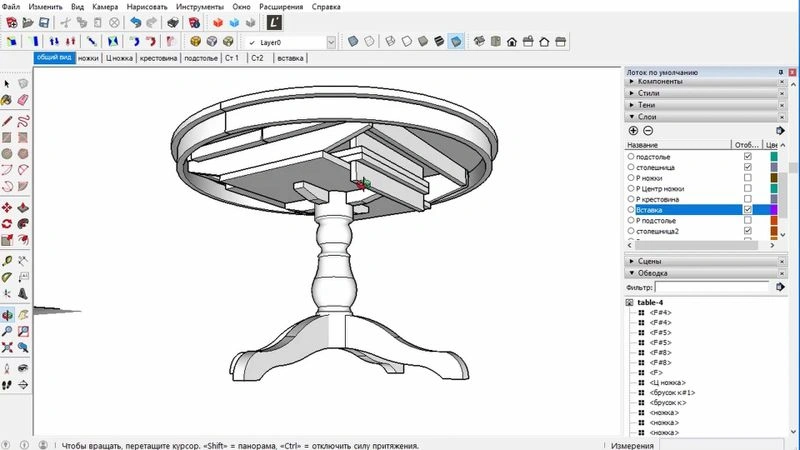Open the Инструменты menu

click(199, 7)
